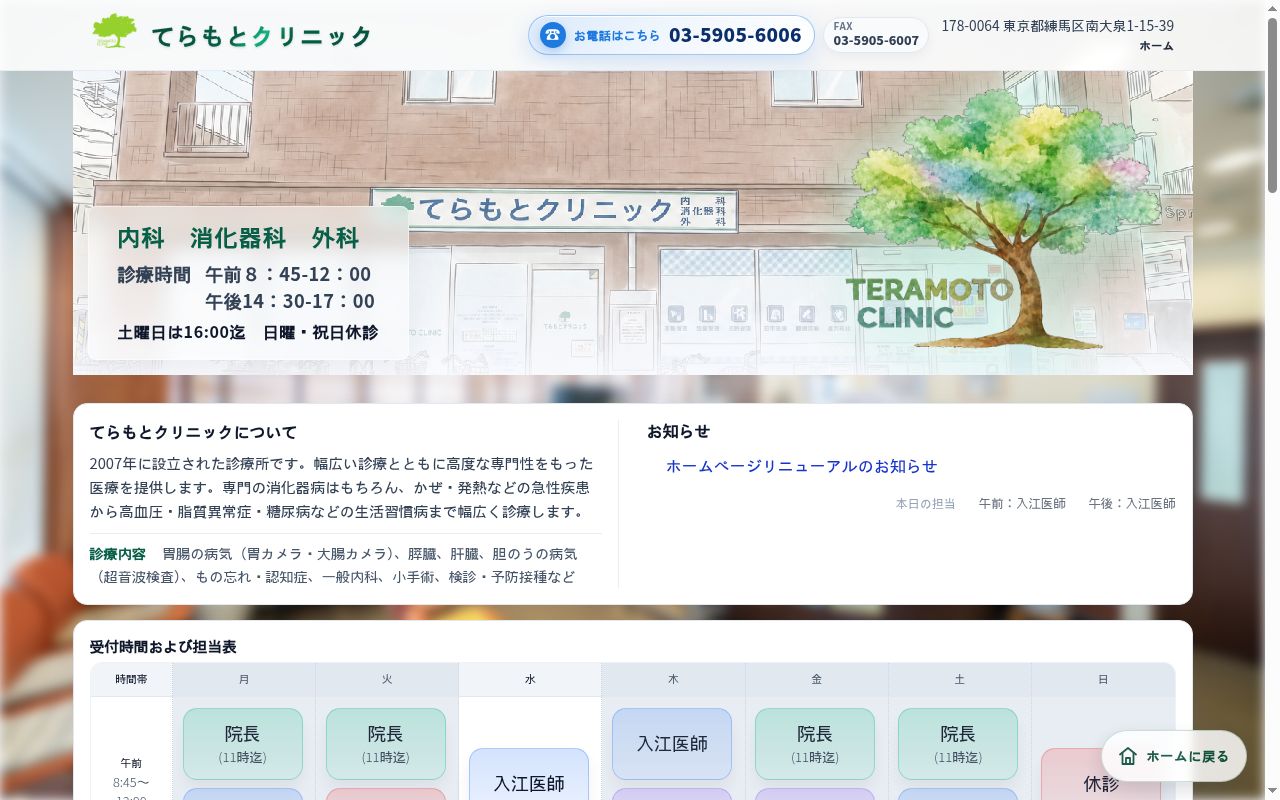Click the お知らせ heading
This screenshot has height=800, width=1280.
[x=678, y=431]
